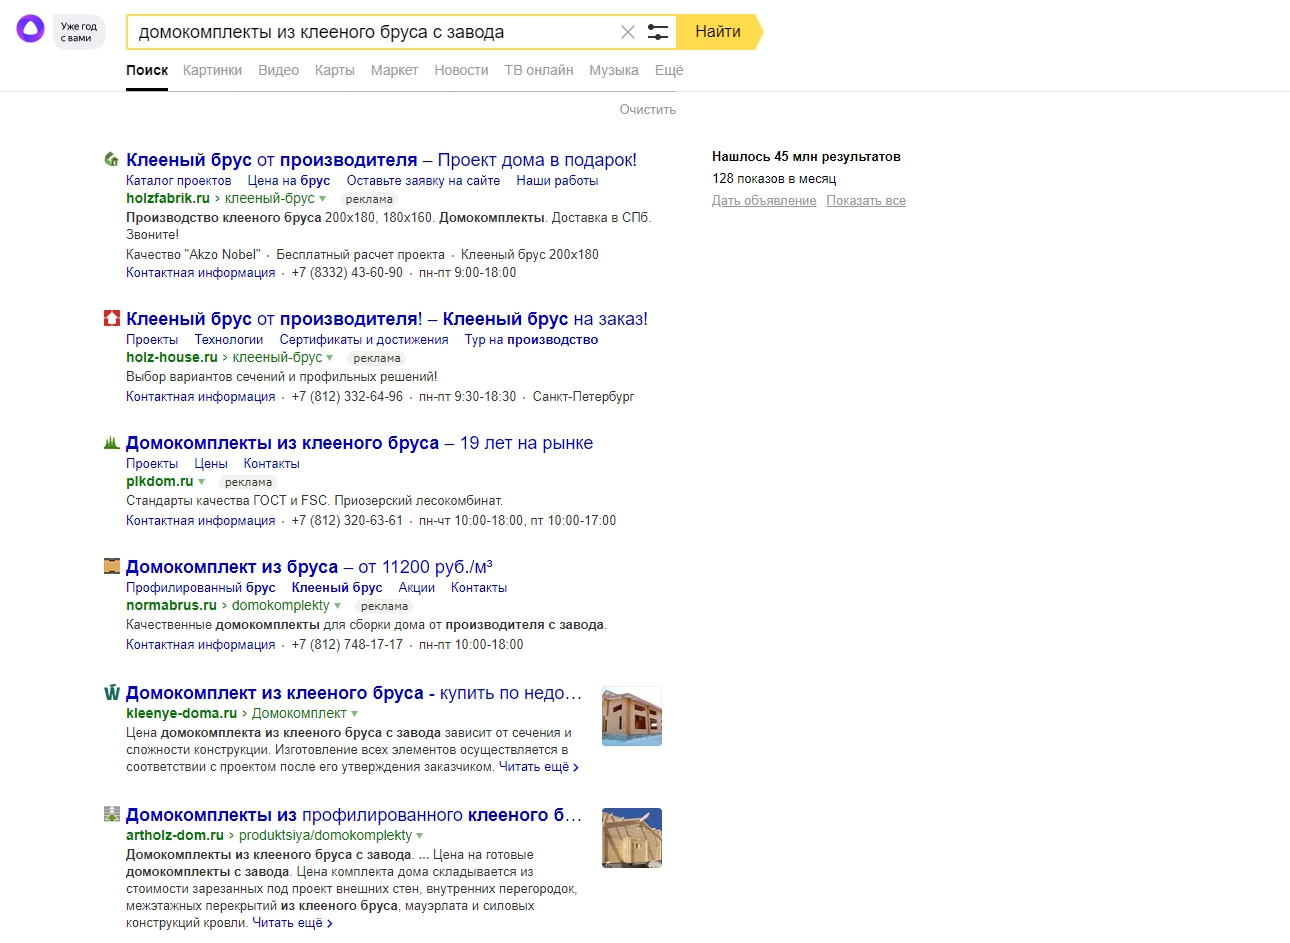Click the kleenye-doma.ru favicon icon

[x=112, y=692]
